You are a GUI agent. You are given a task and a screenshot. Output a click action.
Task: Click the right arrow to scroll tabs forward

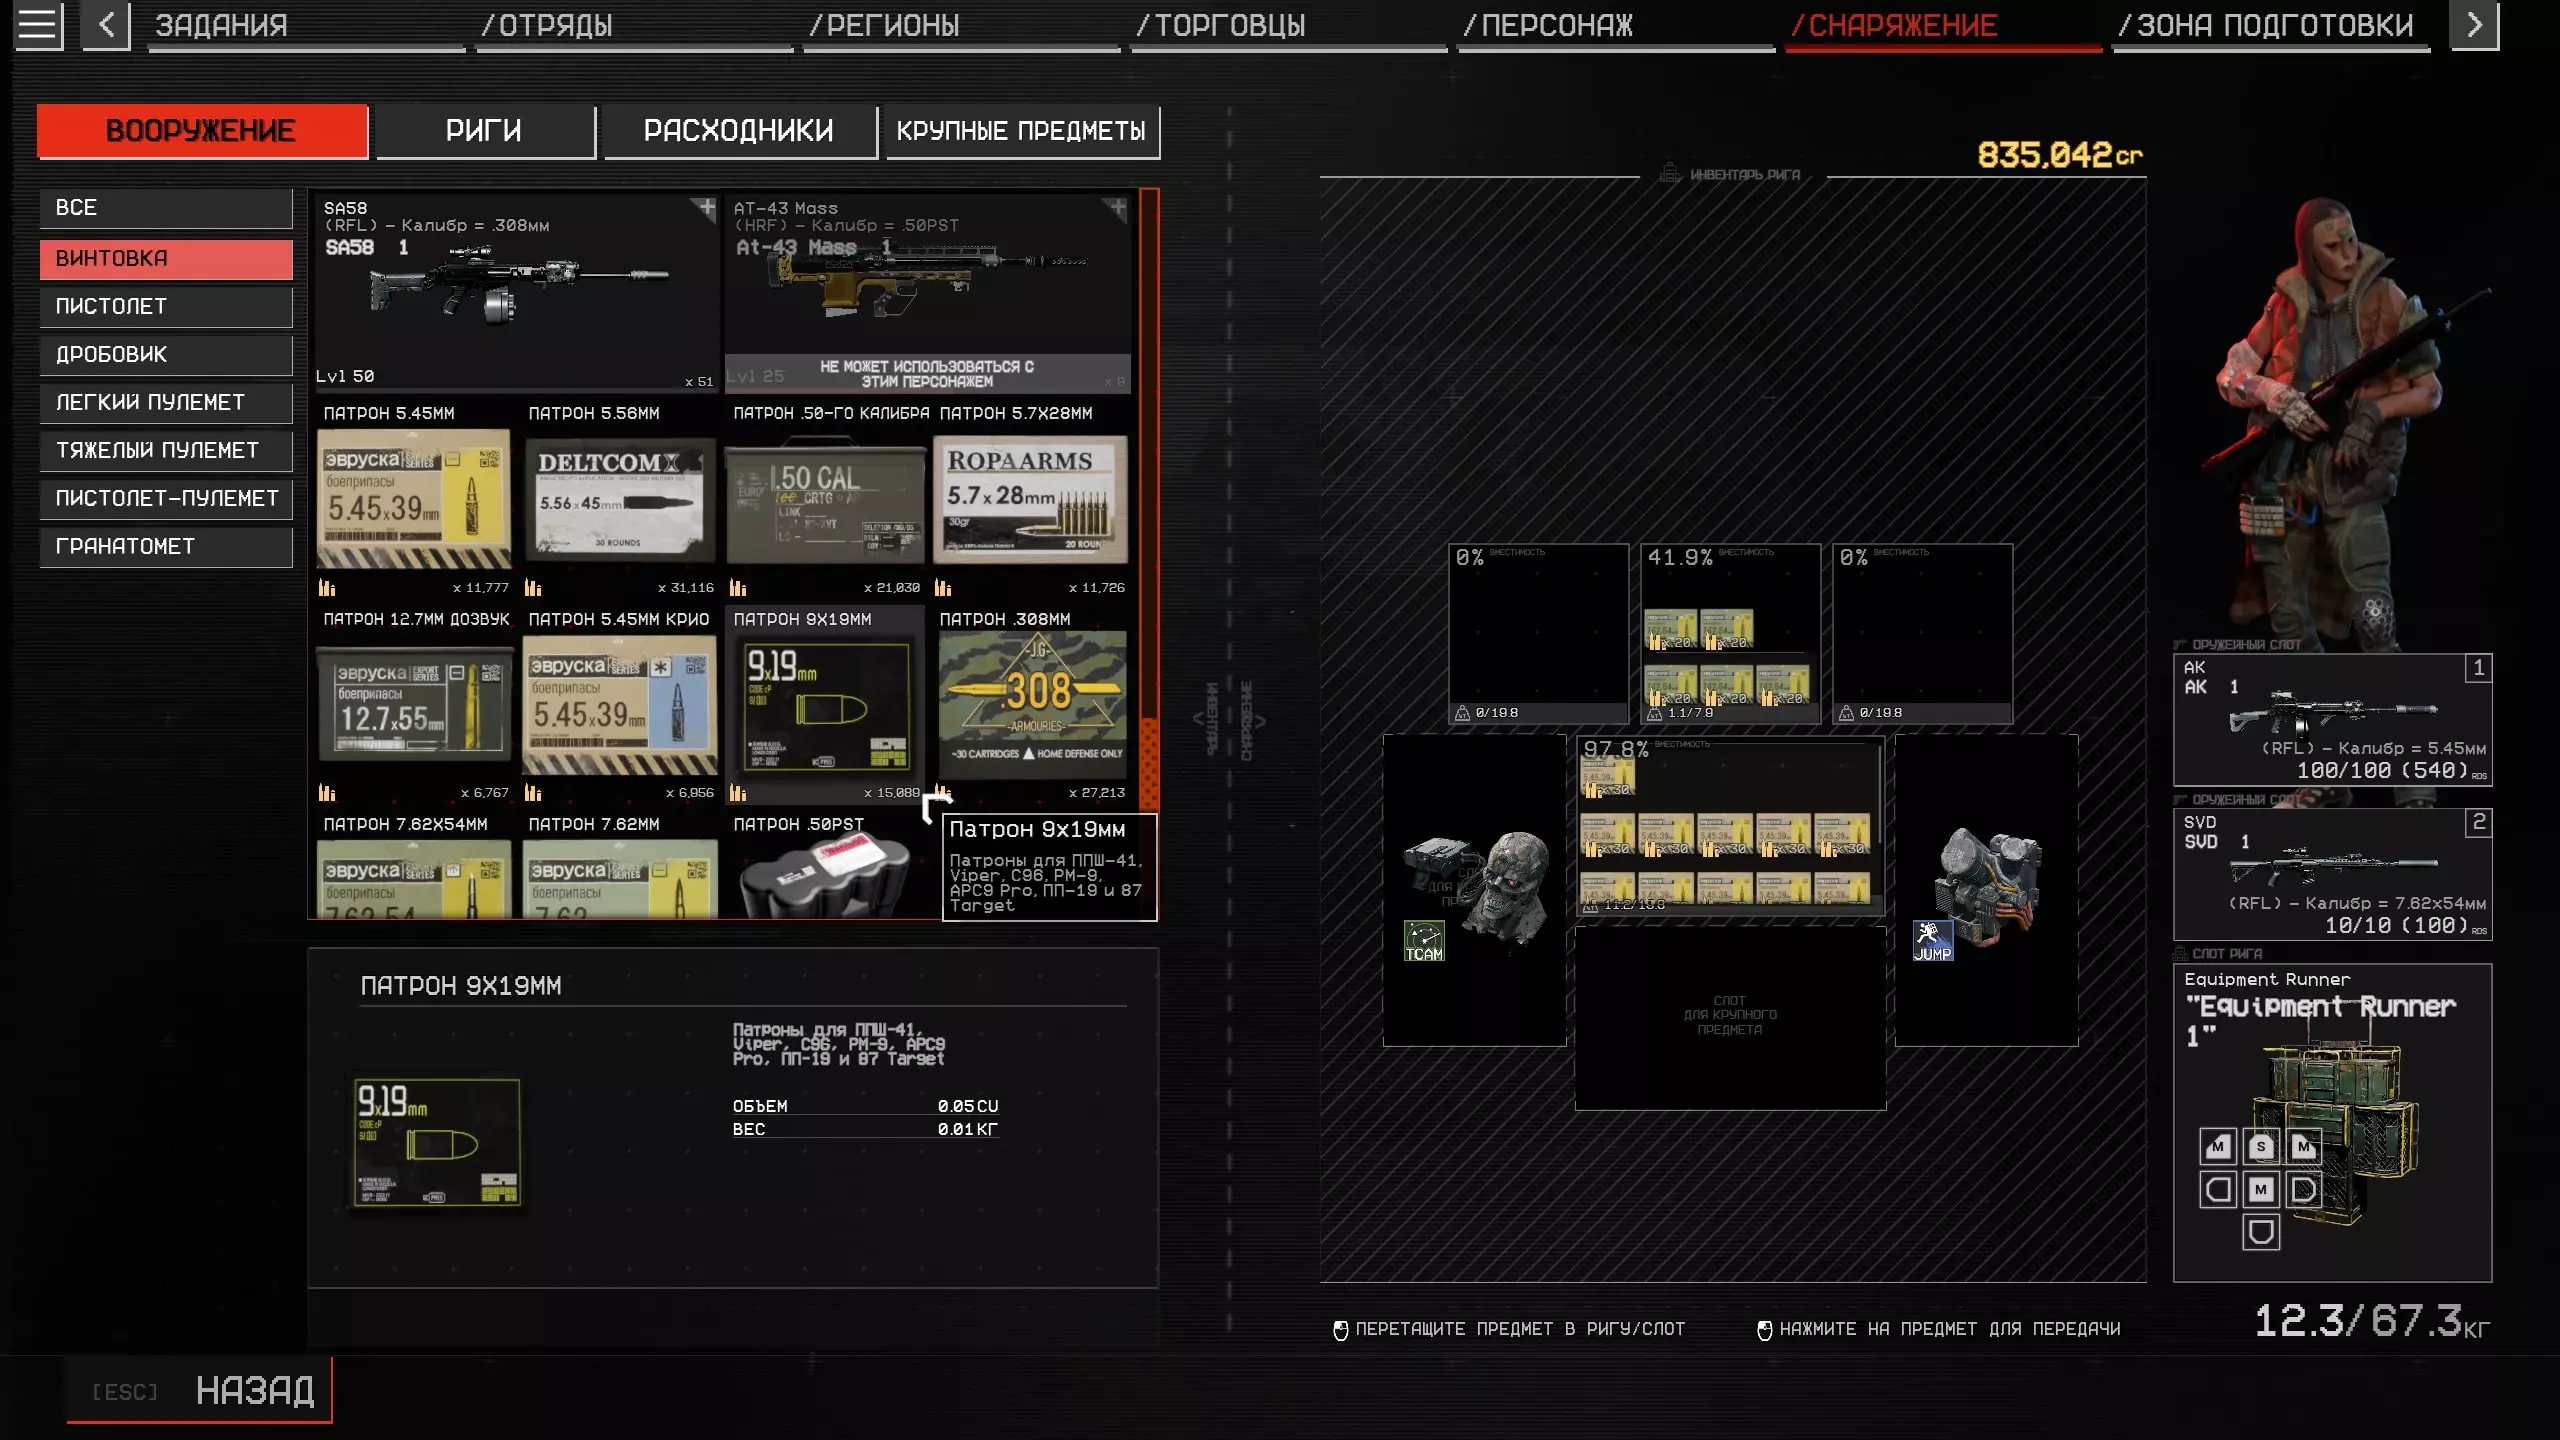click(2473, 25)
